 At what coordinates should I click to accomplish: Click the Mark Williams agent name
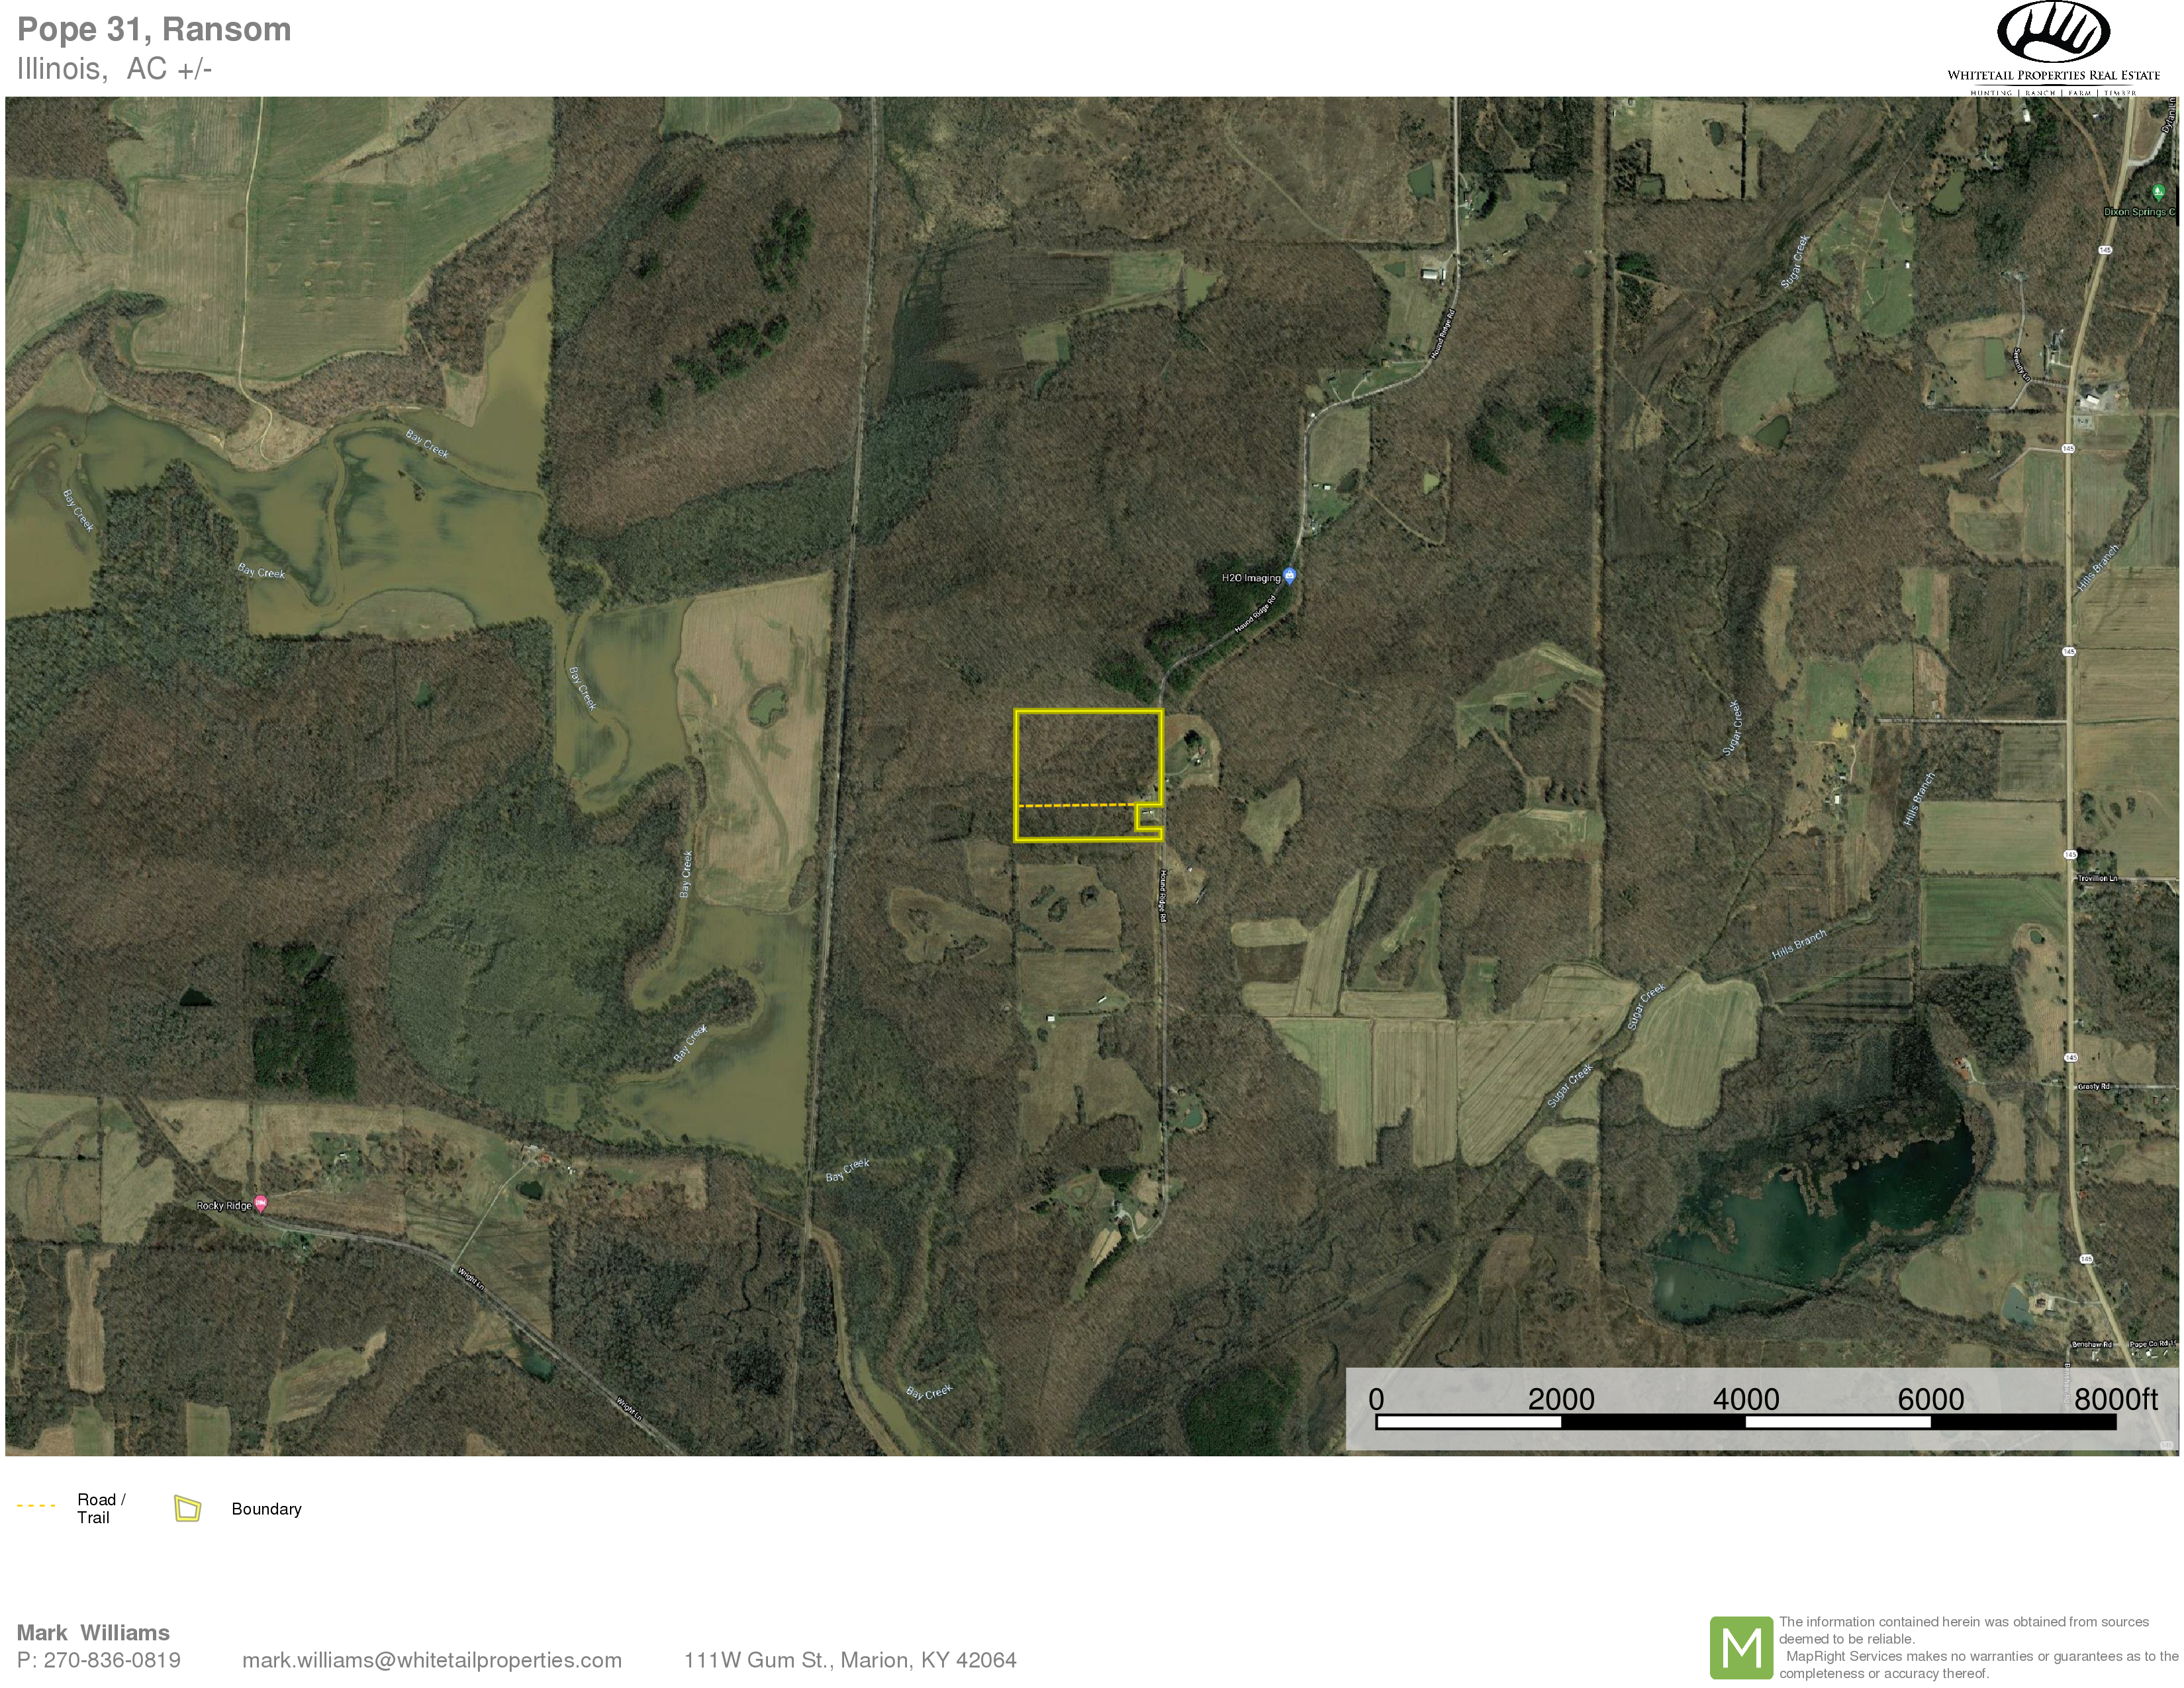coord(93,1633)
